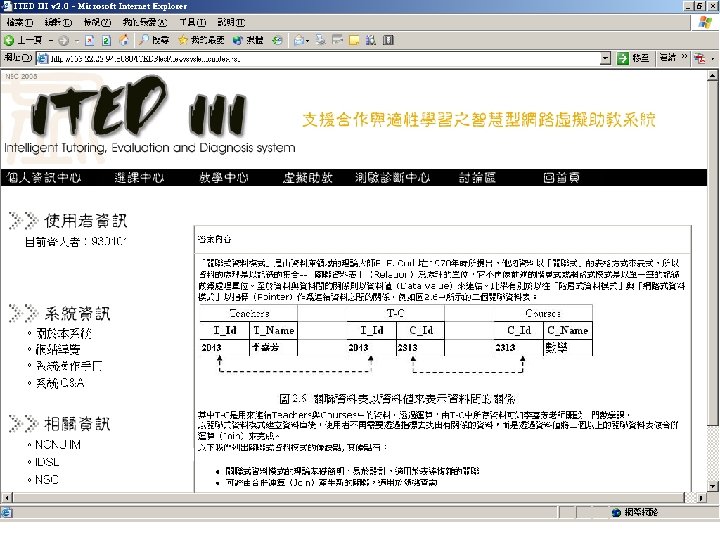Click the 相關資訊 section heading
This screenshot has height=540, width=720.
pyautogui.click(x=77, y=423)
